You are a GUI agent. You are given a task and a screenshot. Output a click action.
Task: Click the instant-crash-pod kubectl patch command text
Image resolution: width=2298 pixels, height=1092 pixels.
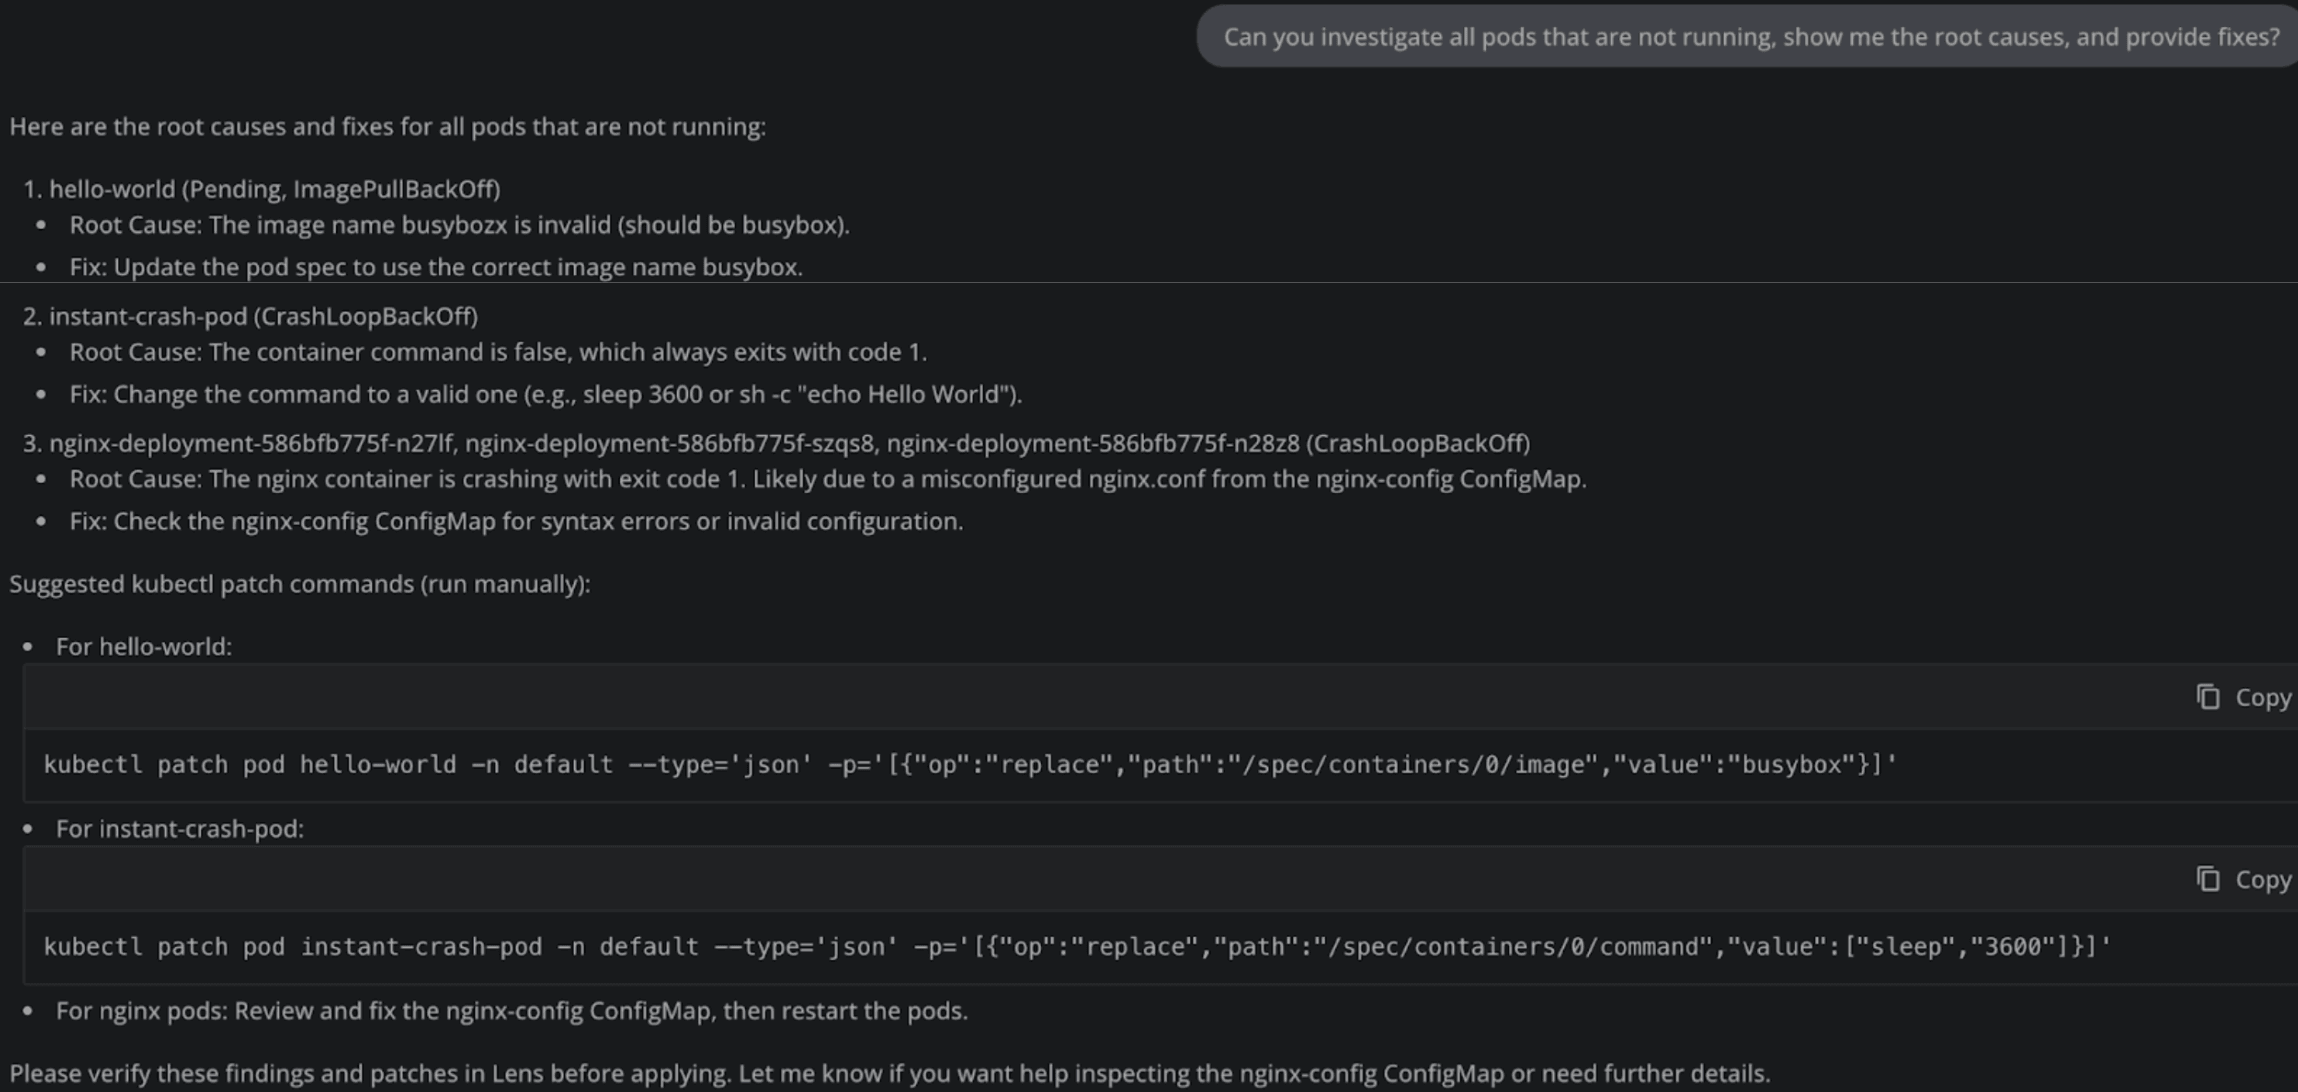coord(1076,947)
